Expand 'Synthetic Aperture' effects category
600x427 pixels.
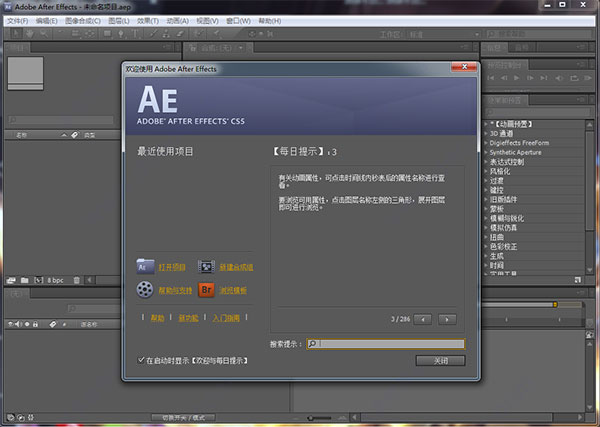pyautogui.click(x=487, y=152)
